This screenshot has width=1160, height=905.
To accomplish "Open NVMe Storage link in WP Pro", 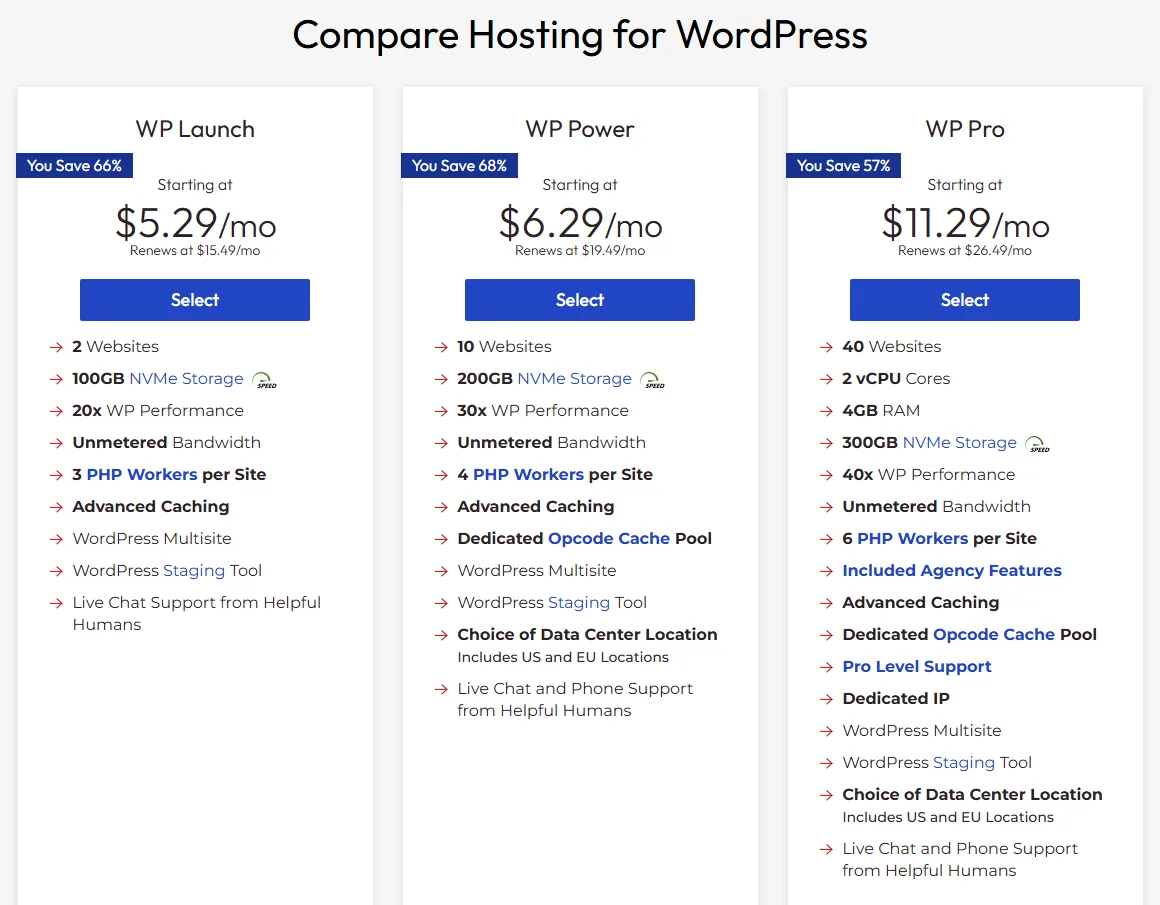I will [x=960, y=443].
